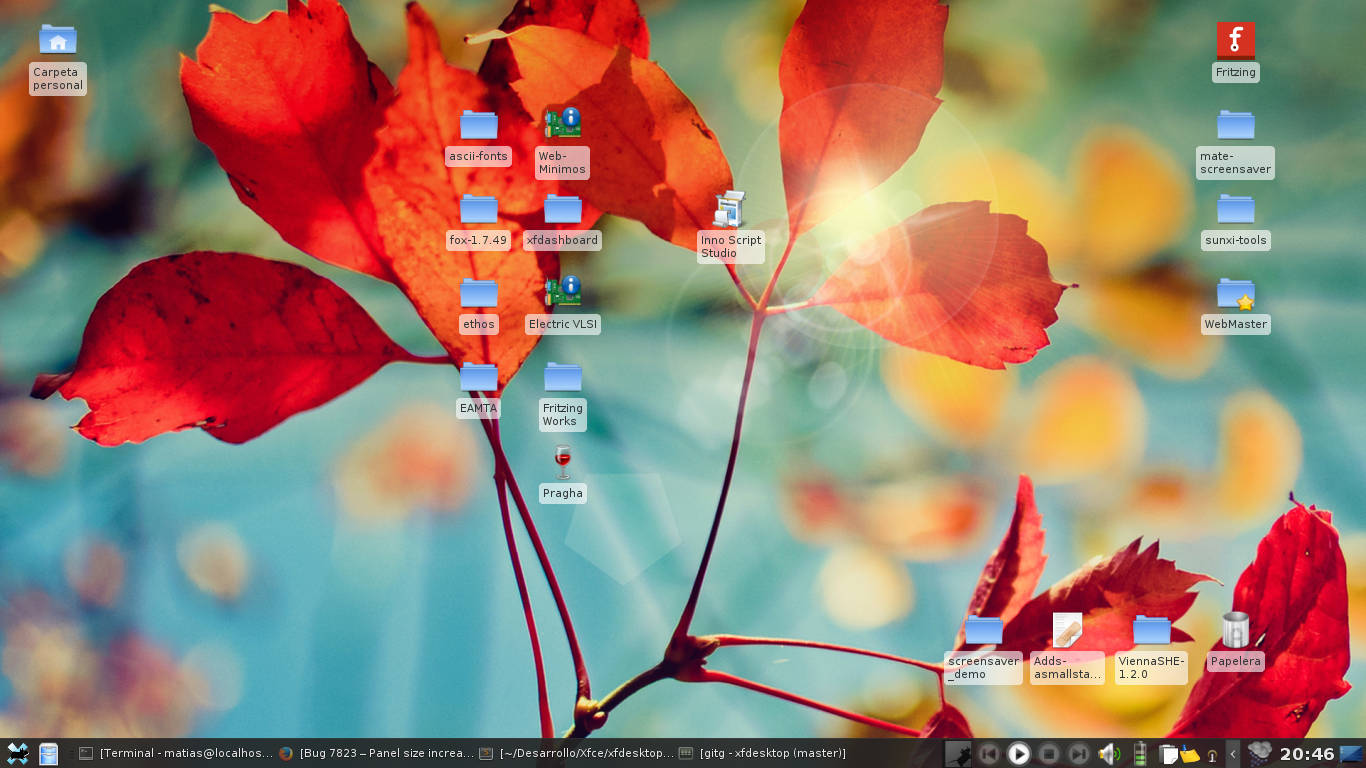Click the volume speaker icon in panel
Viewport: 1366px width, 768px height.
[x=1108, y=754]
